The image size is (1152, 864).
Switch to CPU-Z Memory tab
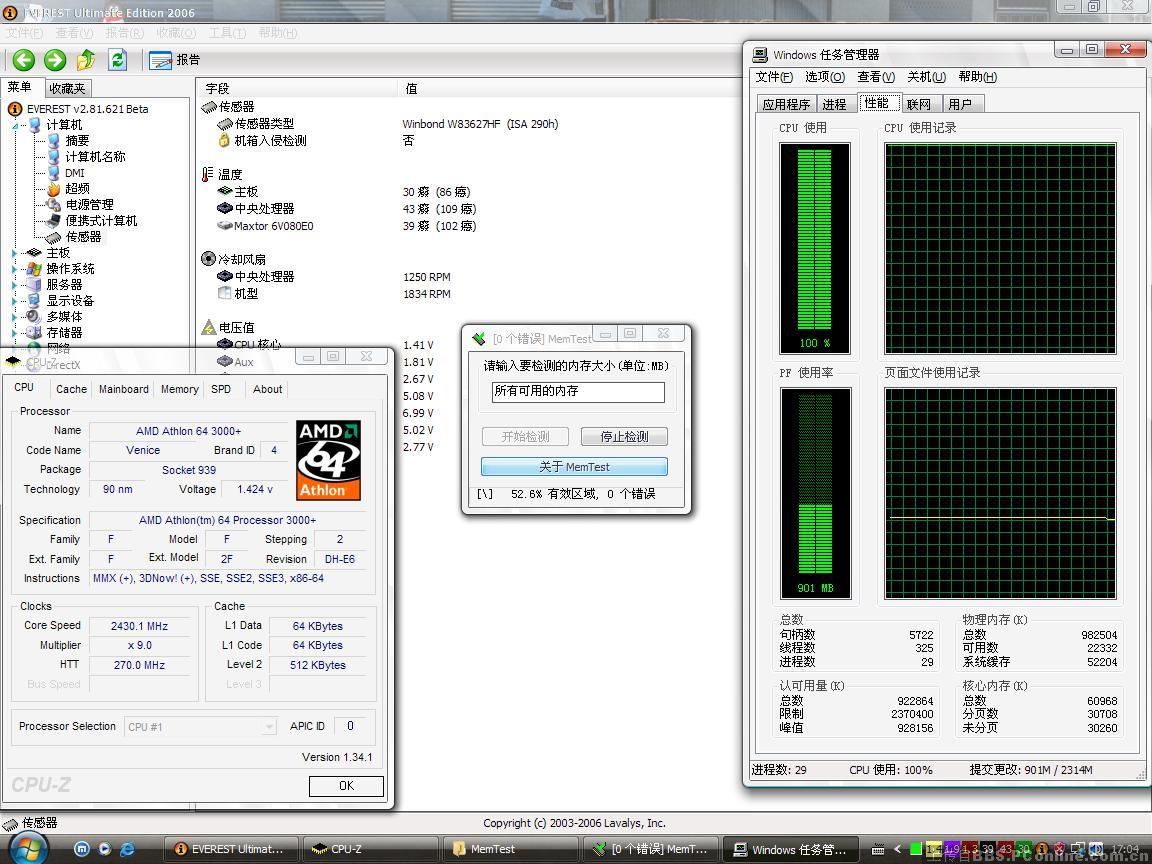click(x=179, y=389)
